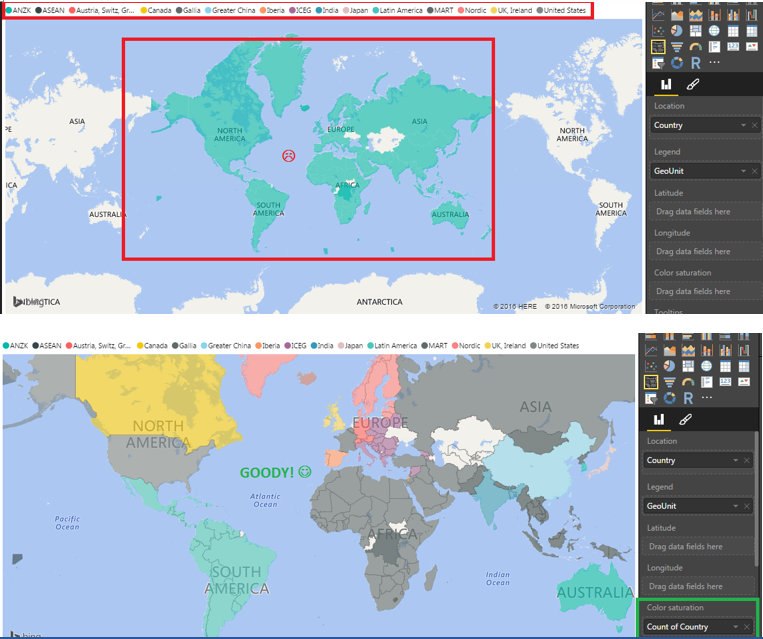Select Nordic legend item above lower map

point(466,346)
